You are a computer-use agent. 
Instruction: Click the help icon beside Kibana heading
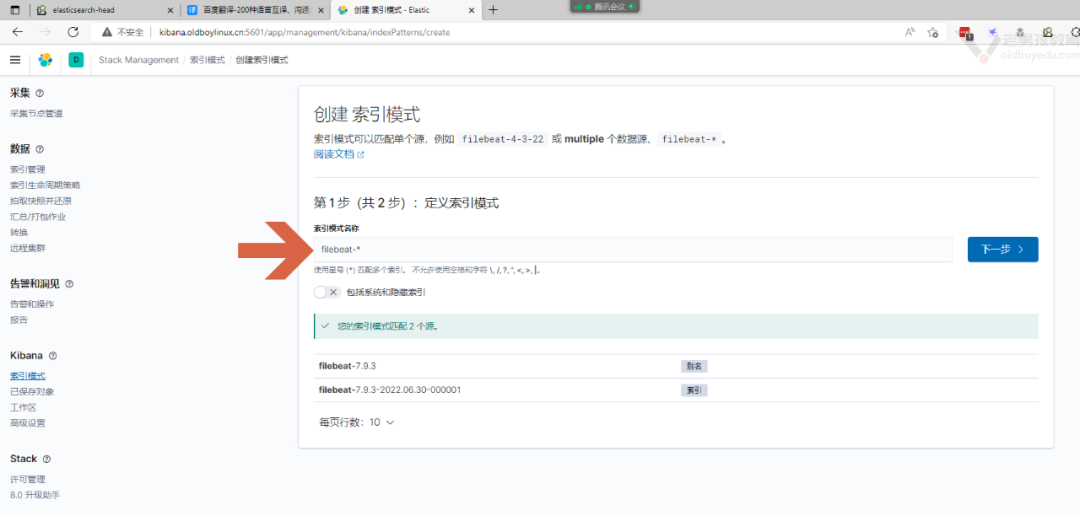click(53, 355)
